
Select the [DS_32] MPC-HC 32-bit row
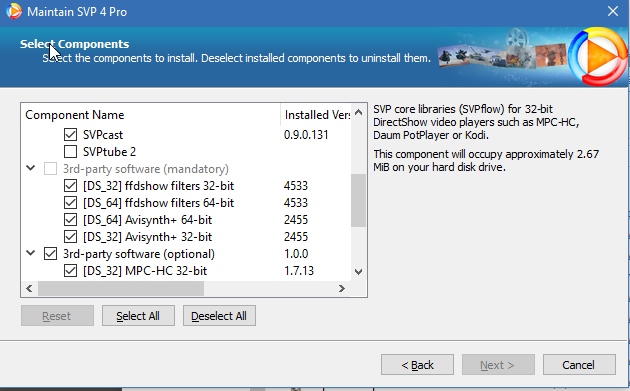point(145,271)
